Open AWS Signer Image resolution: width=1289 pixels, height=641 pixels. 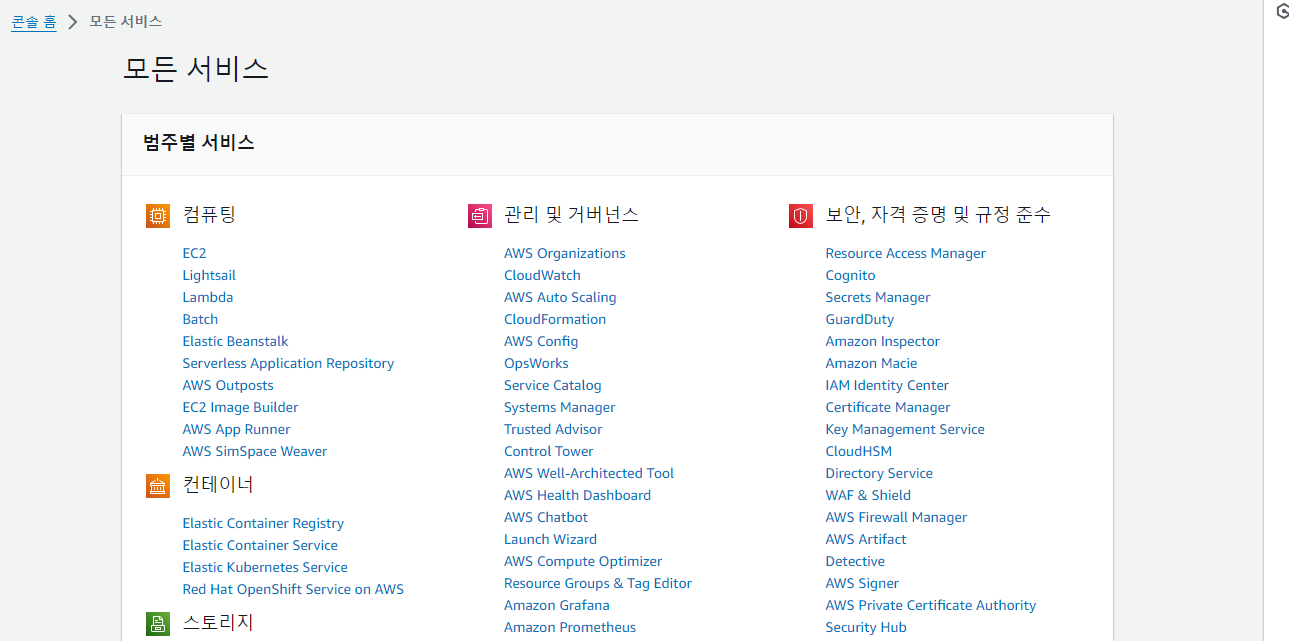[862, 583]
